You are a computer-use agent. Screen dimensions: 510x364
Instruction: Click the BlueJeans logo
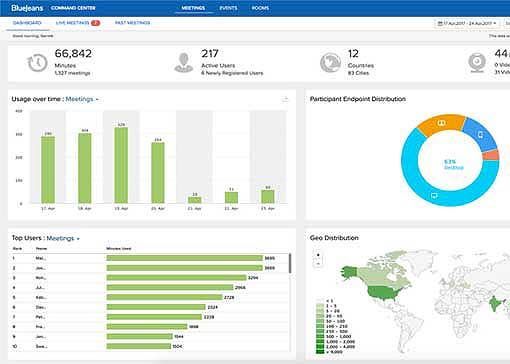pos(27,8)
